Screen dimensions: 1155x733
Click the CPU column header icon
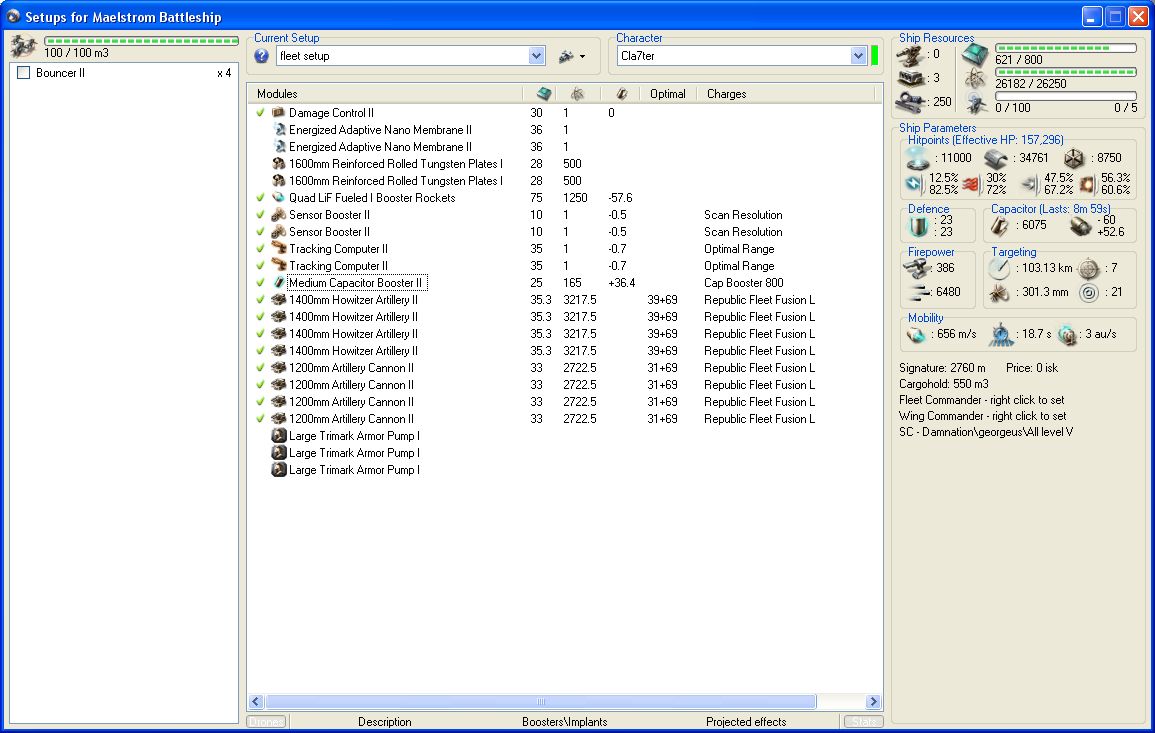[x=544, y=94]
